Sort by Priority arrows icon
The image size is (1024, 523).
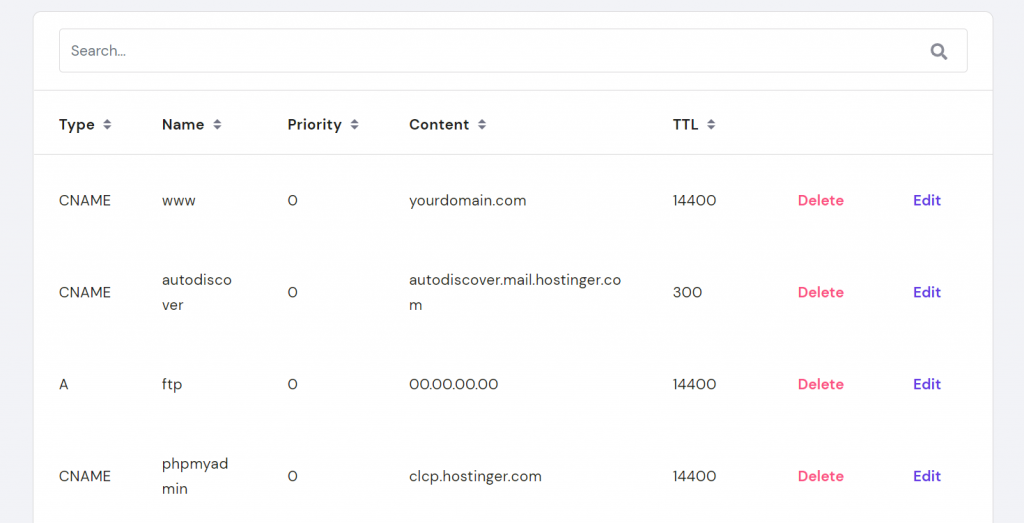pos(354,125)
